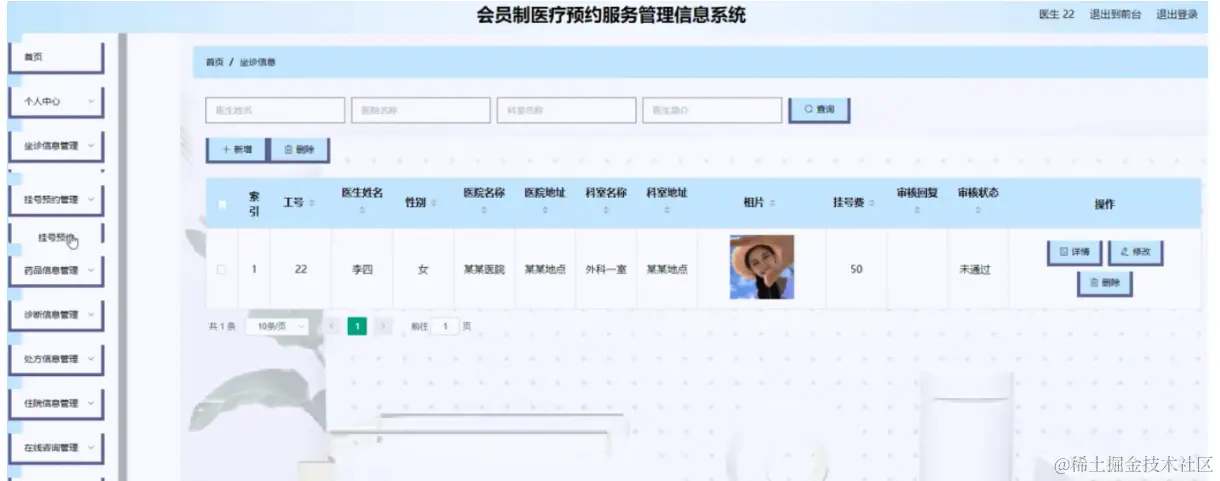Click the 科室名称 search field

tap(567, 110)
